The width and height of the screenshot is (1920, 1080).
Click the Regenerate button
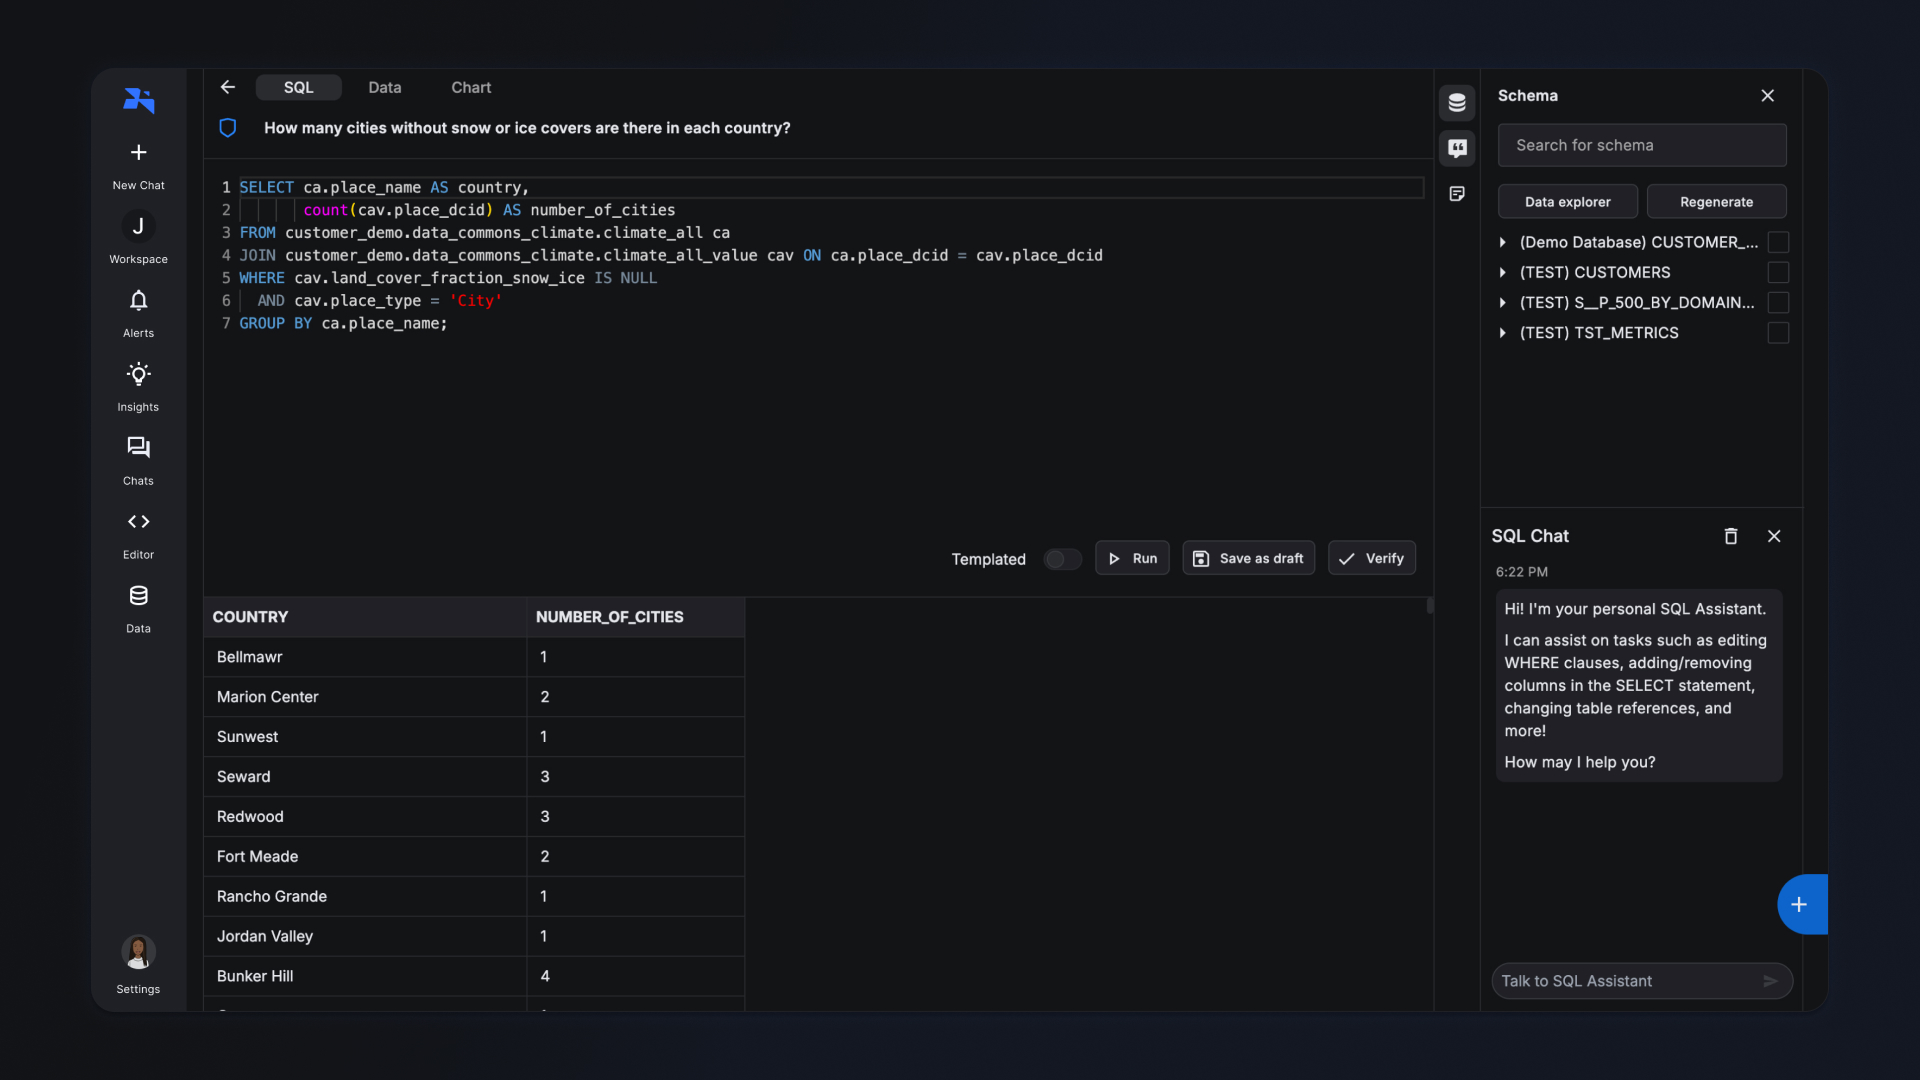1716,202
